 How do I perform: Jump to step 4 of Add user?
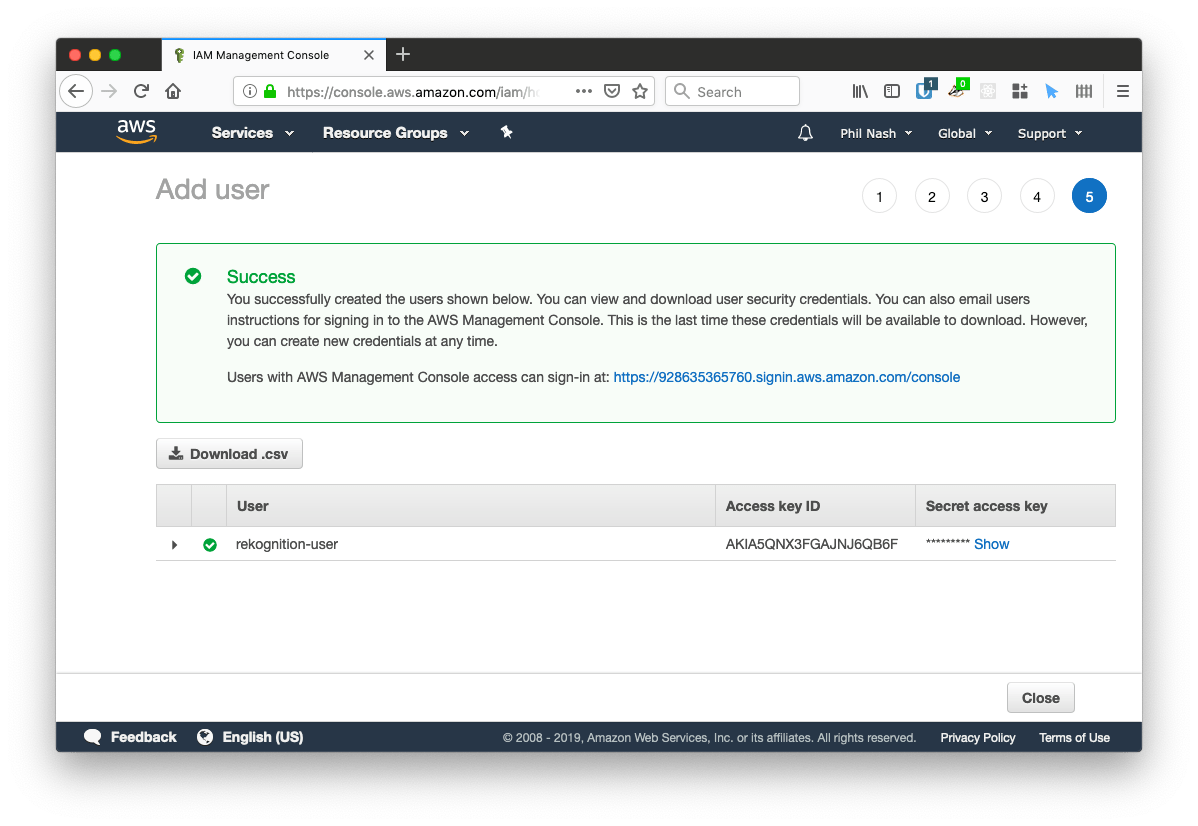click(x=1037, y=196)
